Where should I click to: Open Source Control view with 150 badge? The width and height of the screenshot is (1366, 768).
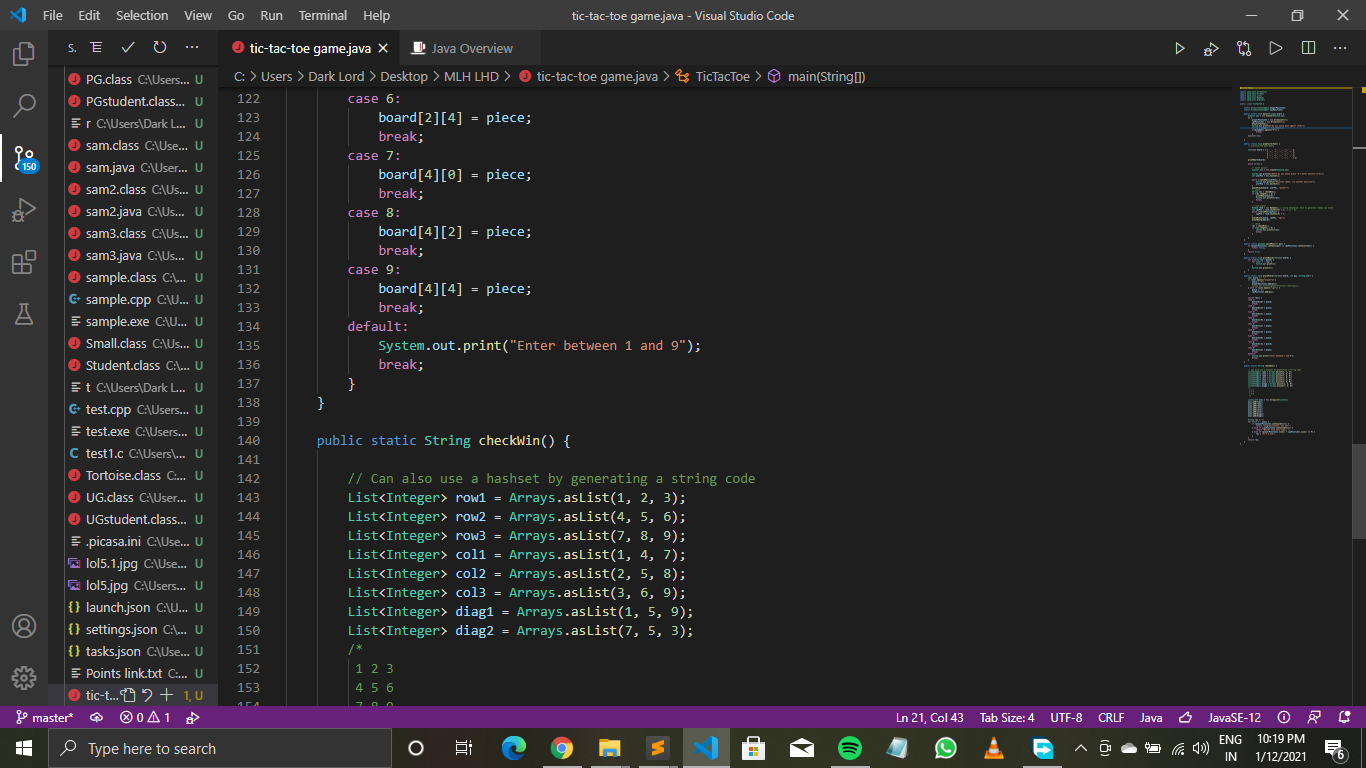tap(24, 158)
